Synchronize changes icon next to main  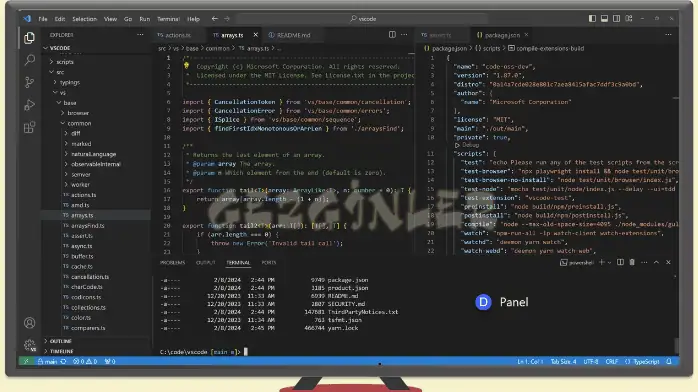pos(63,361)
